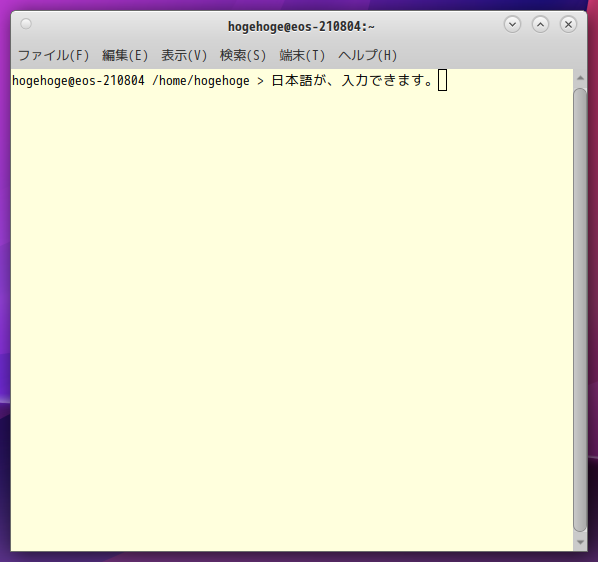Minimize the terminal with the down-chevron button

point(512,25)
